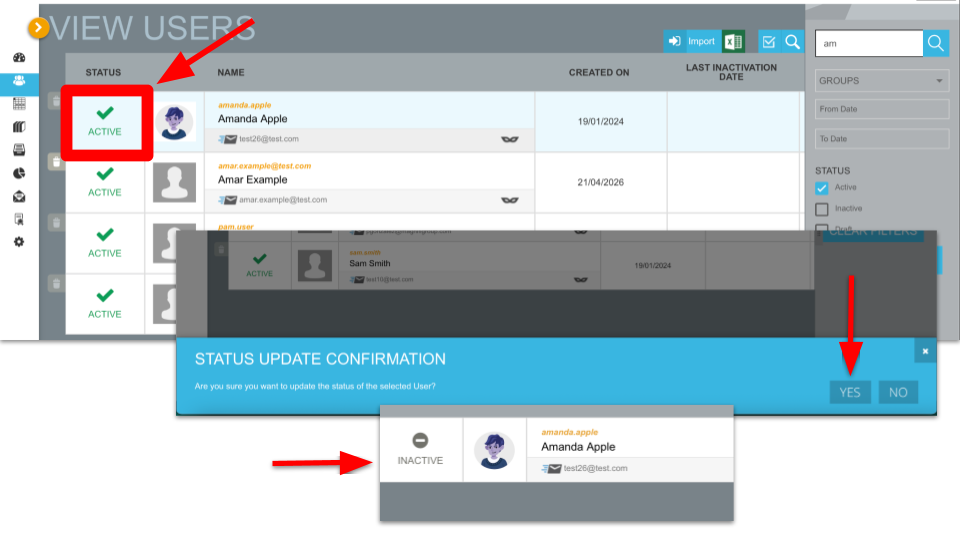This screenshot has width=960, height=540.
Task: Click the 21/04/2026 date for Amar Example
Action: (601, 182)
